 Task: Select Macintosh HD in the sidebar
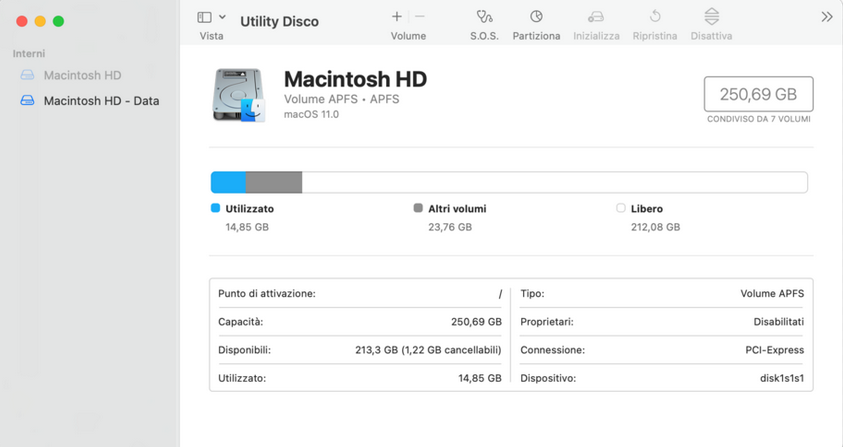(82, 75)
